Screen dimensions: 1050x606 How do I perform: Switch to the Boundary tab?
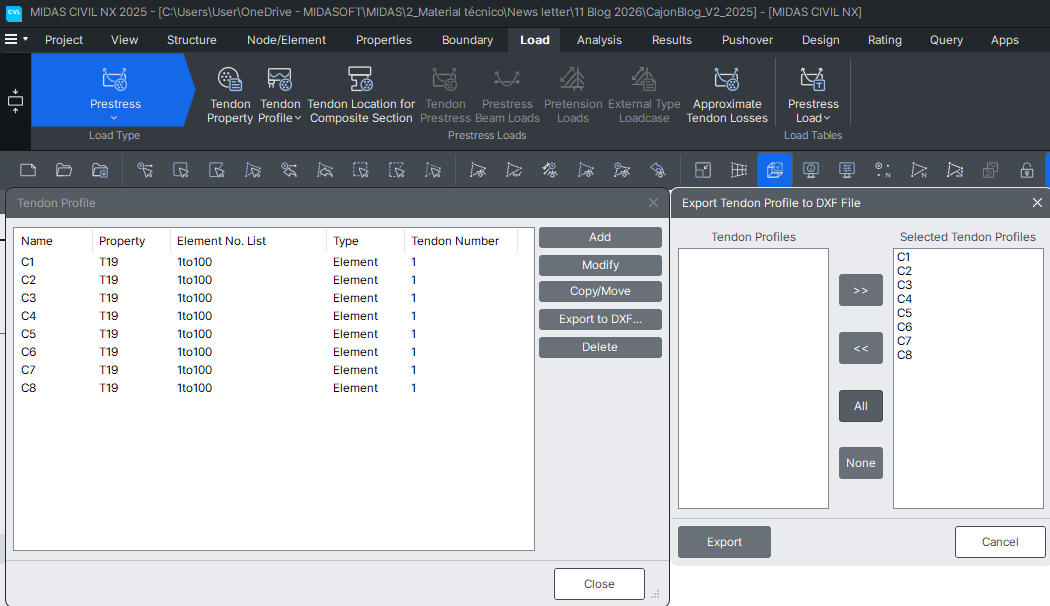[467, 40]
